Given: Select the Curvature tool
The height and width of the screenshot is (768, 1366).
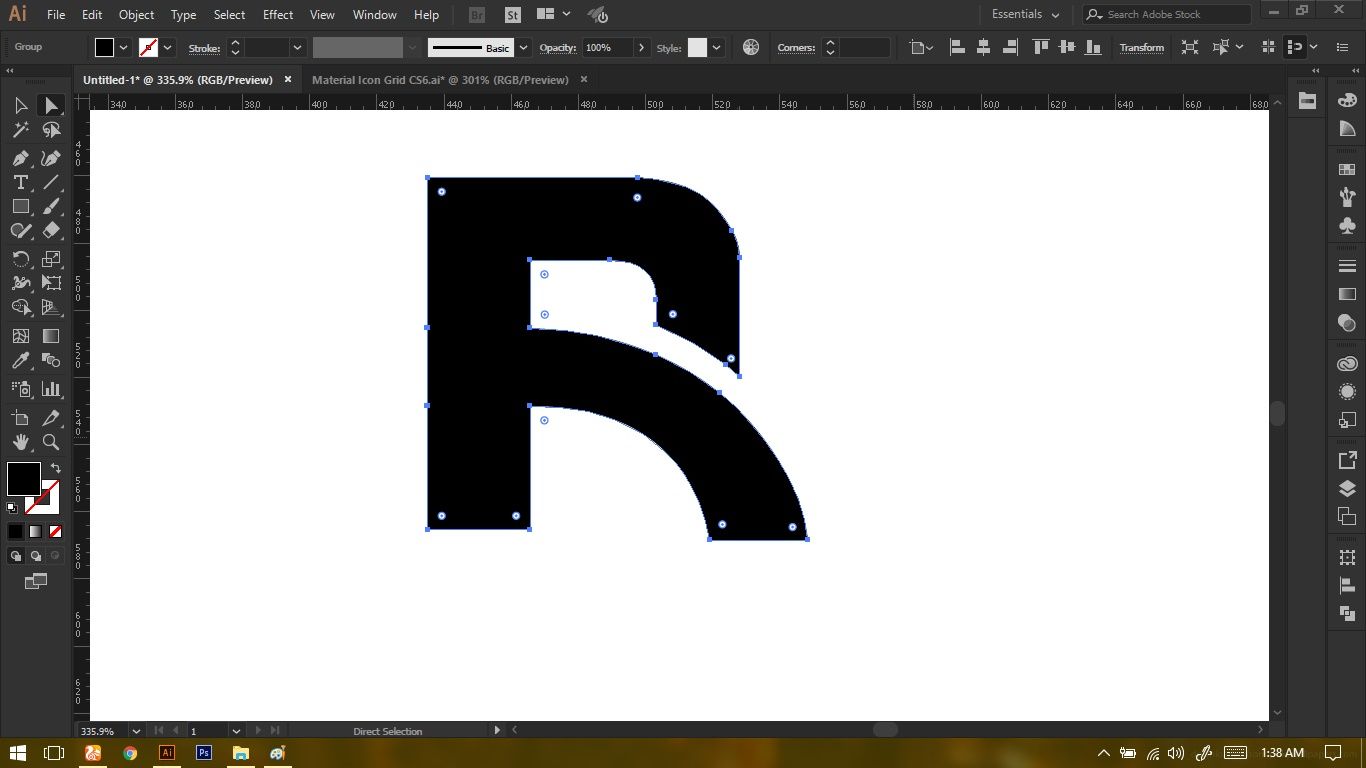Looking at the screenshot, I should click(51, 158).
